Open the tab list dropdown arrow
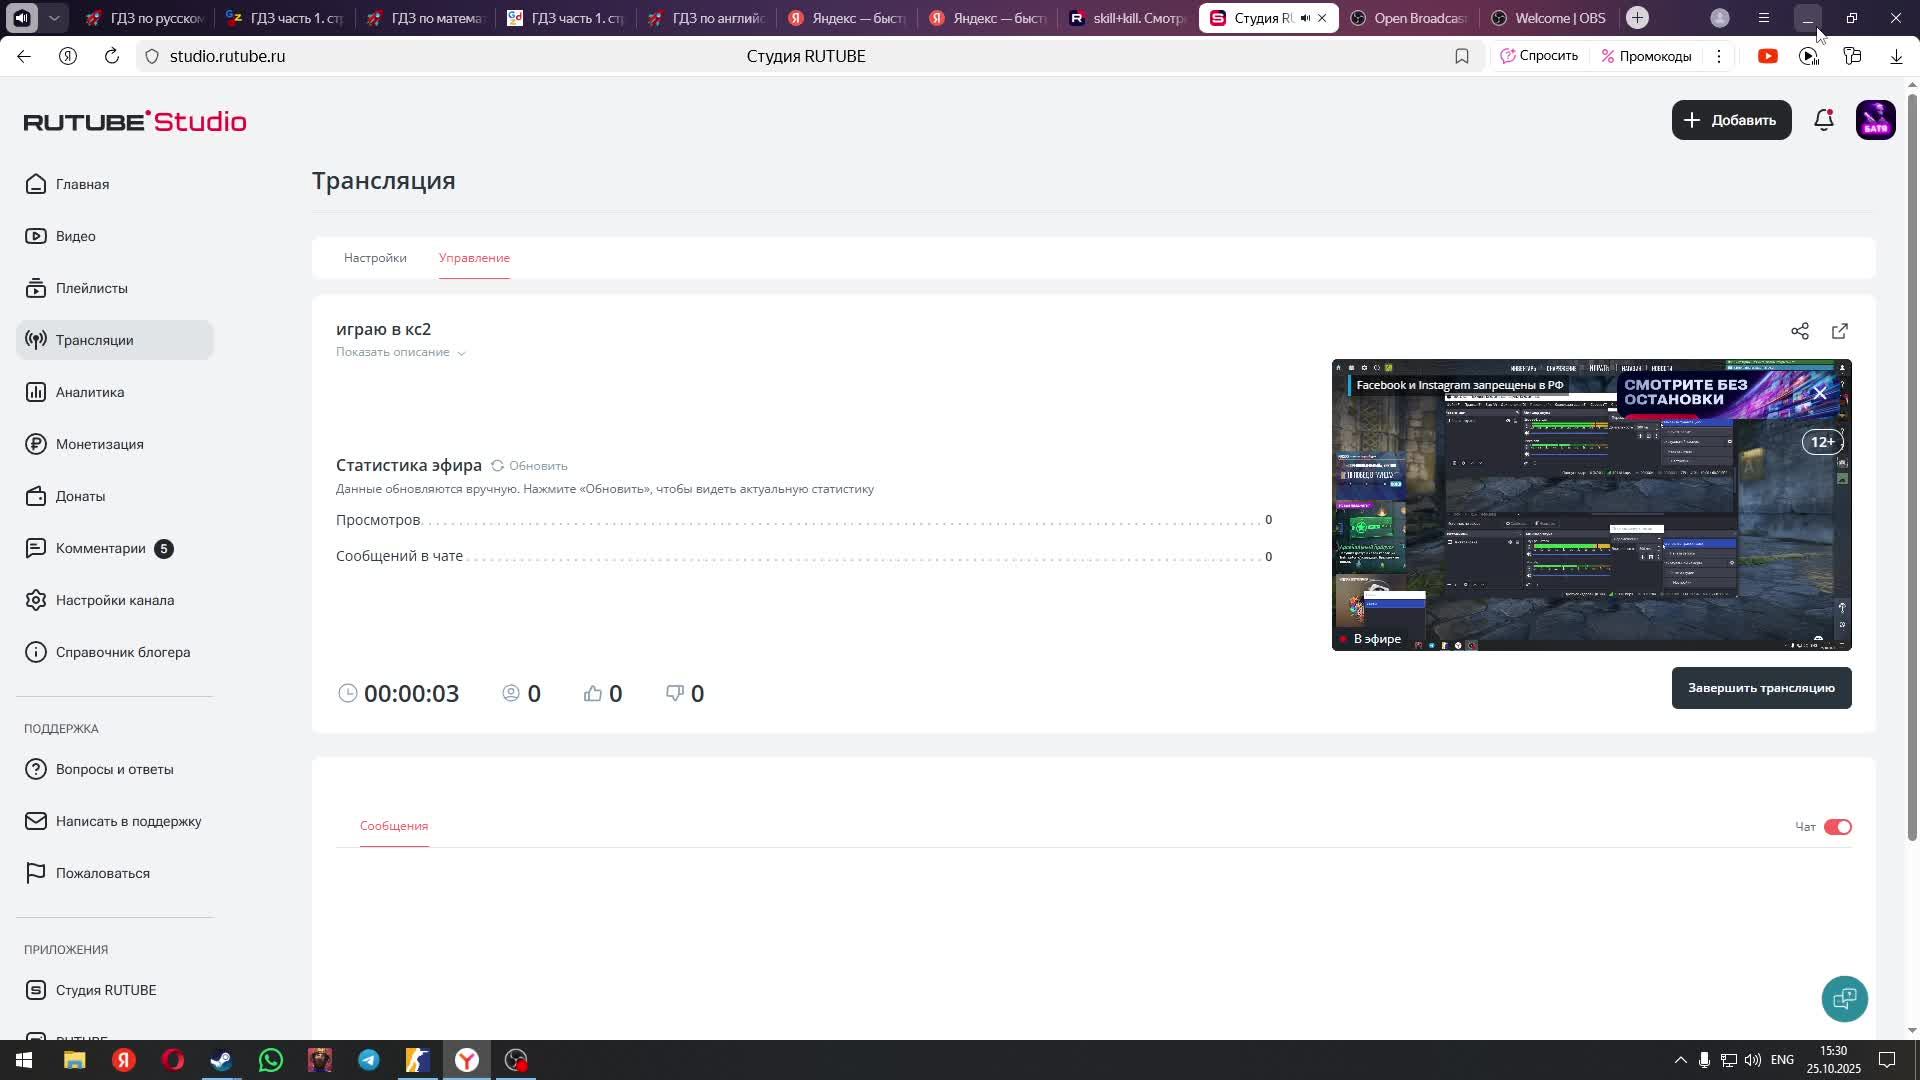 [x=54, y=18]
